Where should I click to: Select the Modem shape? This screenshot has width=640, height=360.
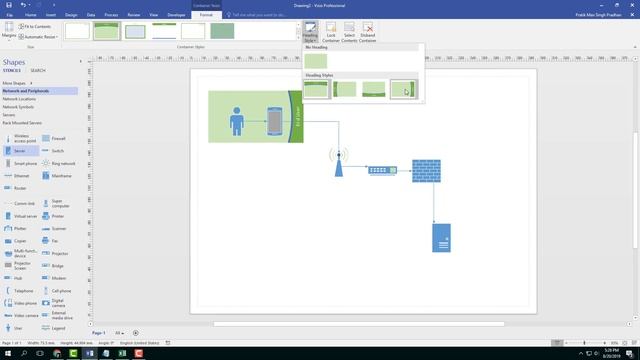click(x=54, y=278)
